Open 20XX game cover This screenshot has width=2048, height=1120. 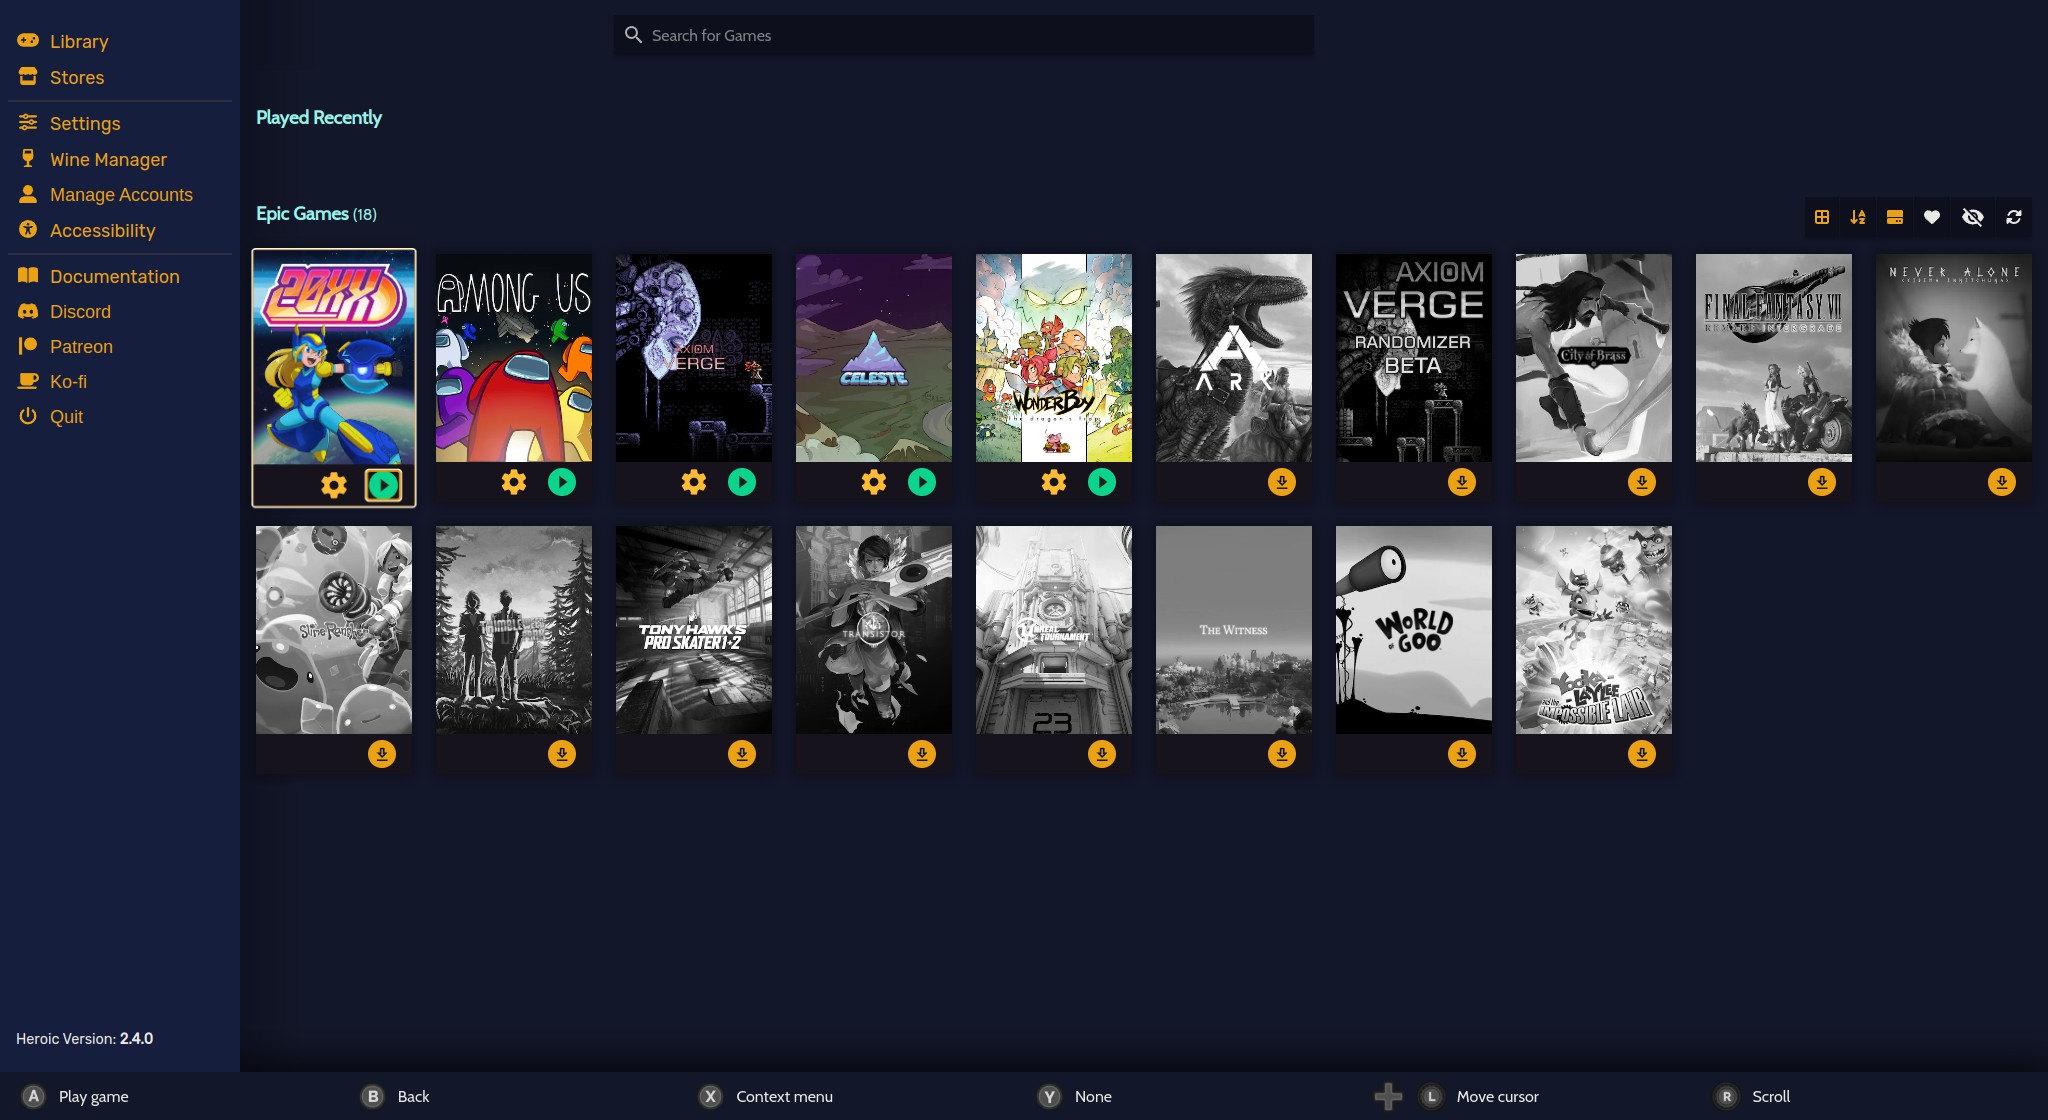pyautogui.click(x=334, y=358)
